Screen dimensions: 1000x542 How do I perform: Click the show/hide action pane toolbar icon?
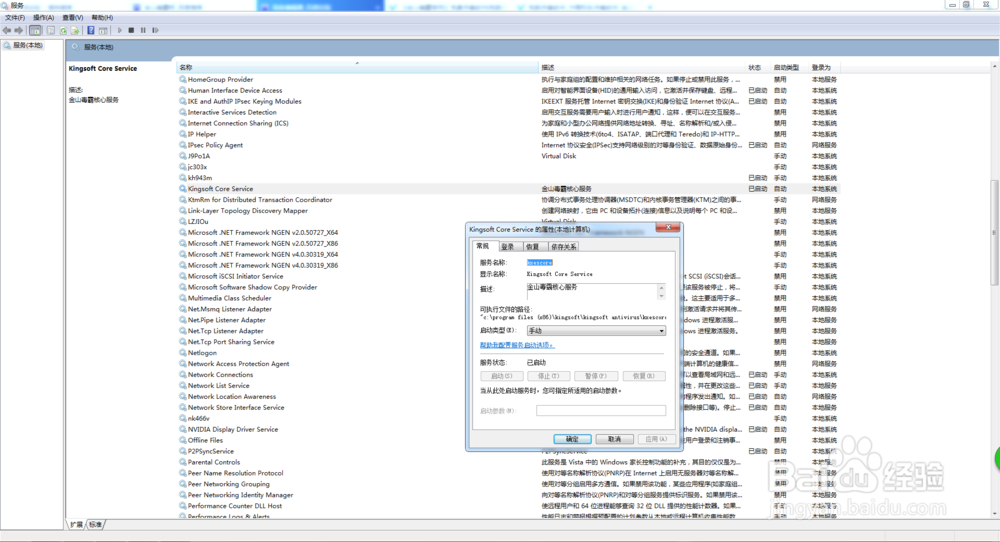pos(103,30)
